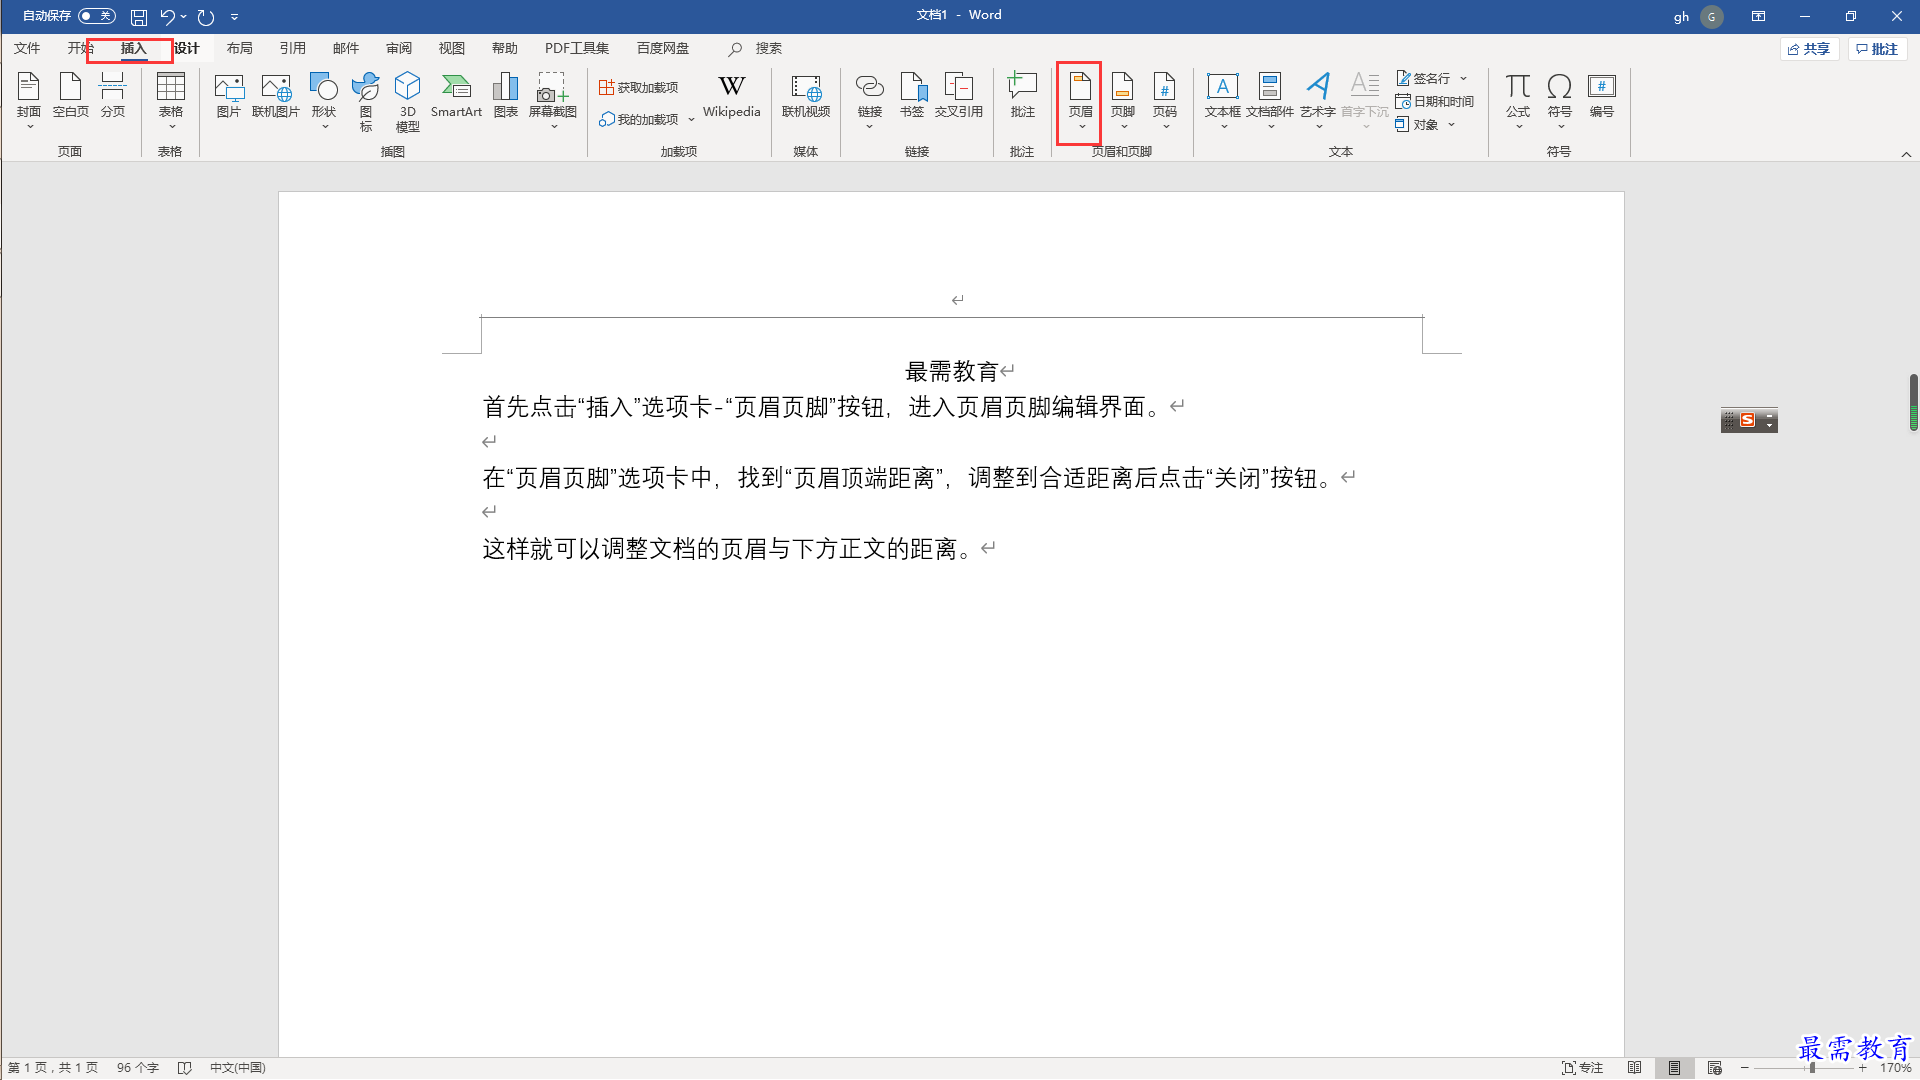1920x1080 pixels.
Task: Click Get Add-ins (获取加载项)
Action: pyautogui.click(x=639, y=88)
